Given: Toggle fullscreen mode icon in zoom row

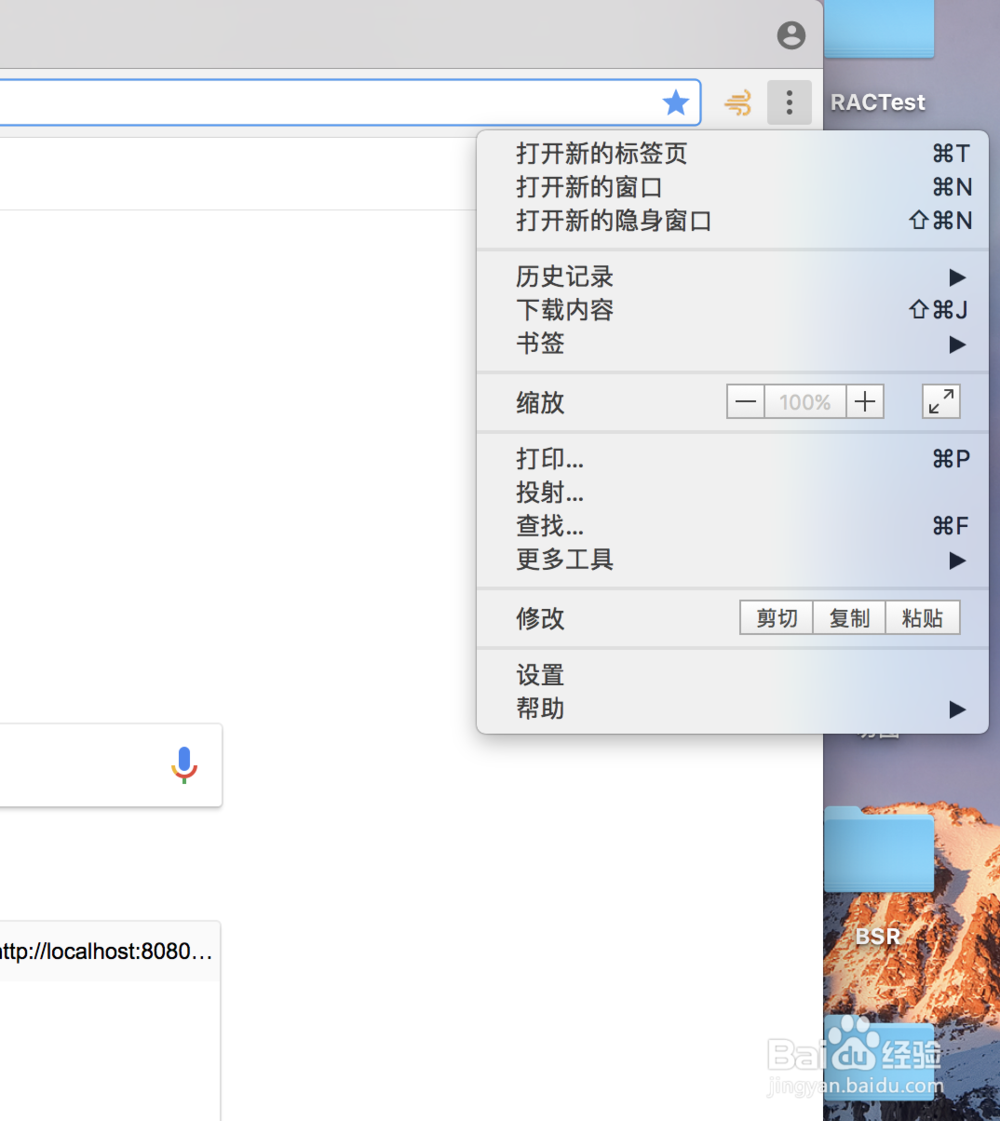Looking at the screenshot, I should [941, 402].
